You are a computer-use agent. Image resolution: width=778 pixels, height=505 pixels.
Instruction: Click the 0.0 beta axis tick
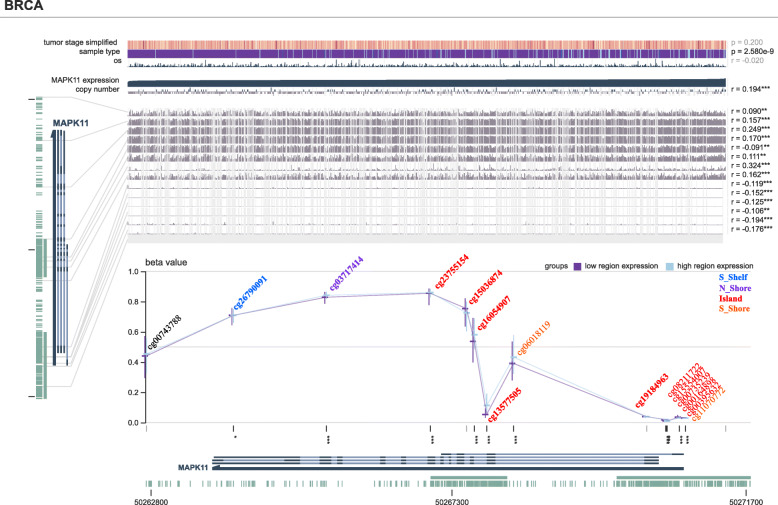133,423
